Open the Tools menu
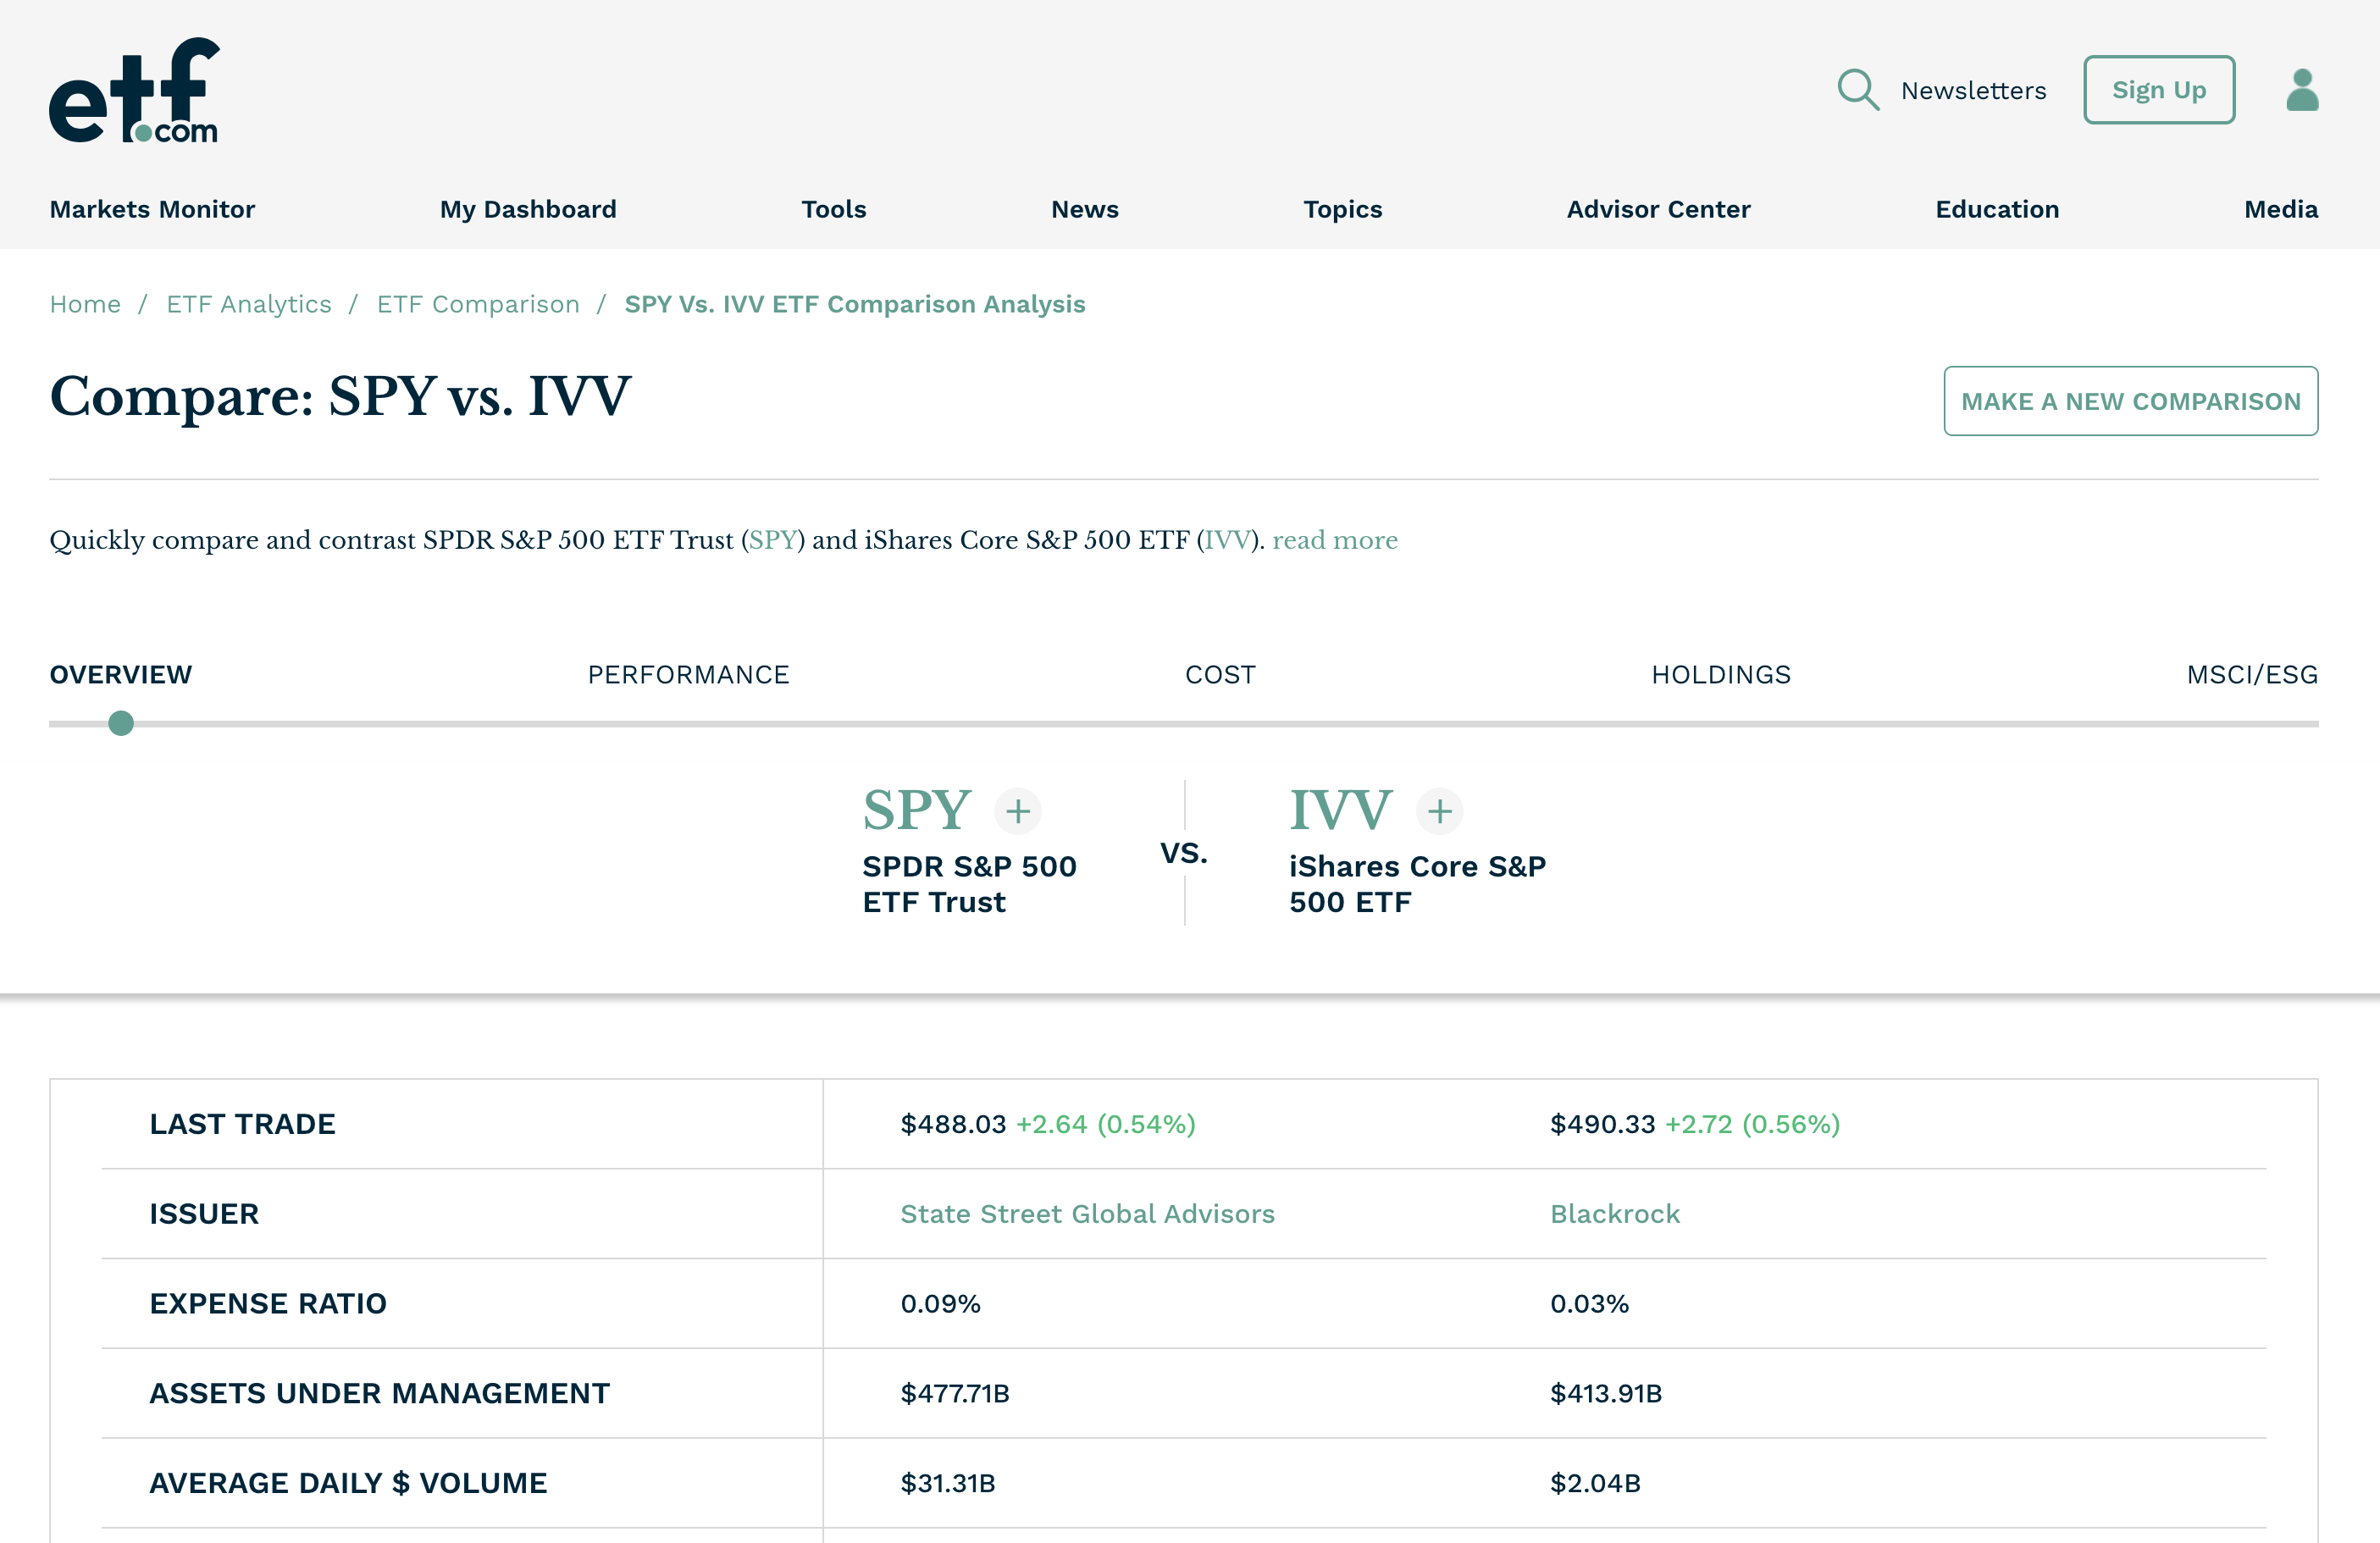 click(833, 209)
